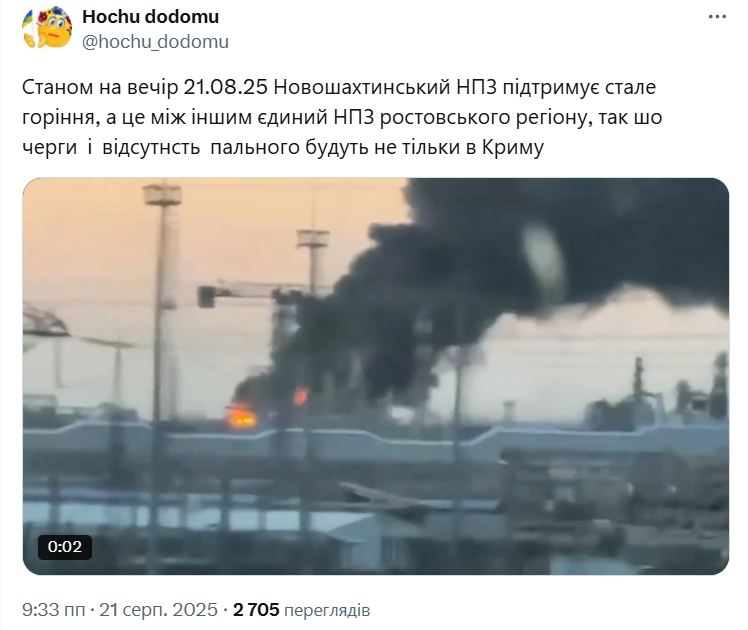Click the crane arm in the video frame
The width and height of the screenshot is (748, 630).
[x=248, y=291]
